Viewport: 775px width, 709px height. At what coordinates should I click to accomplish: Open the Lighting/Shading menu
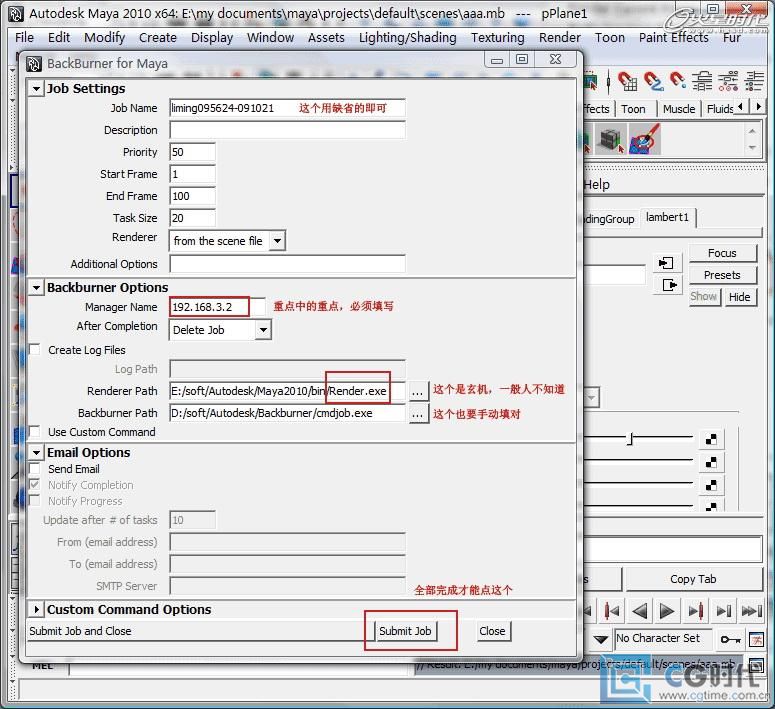coord(408,38)
